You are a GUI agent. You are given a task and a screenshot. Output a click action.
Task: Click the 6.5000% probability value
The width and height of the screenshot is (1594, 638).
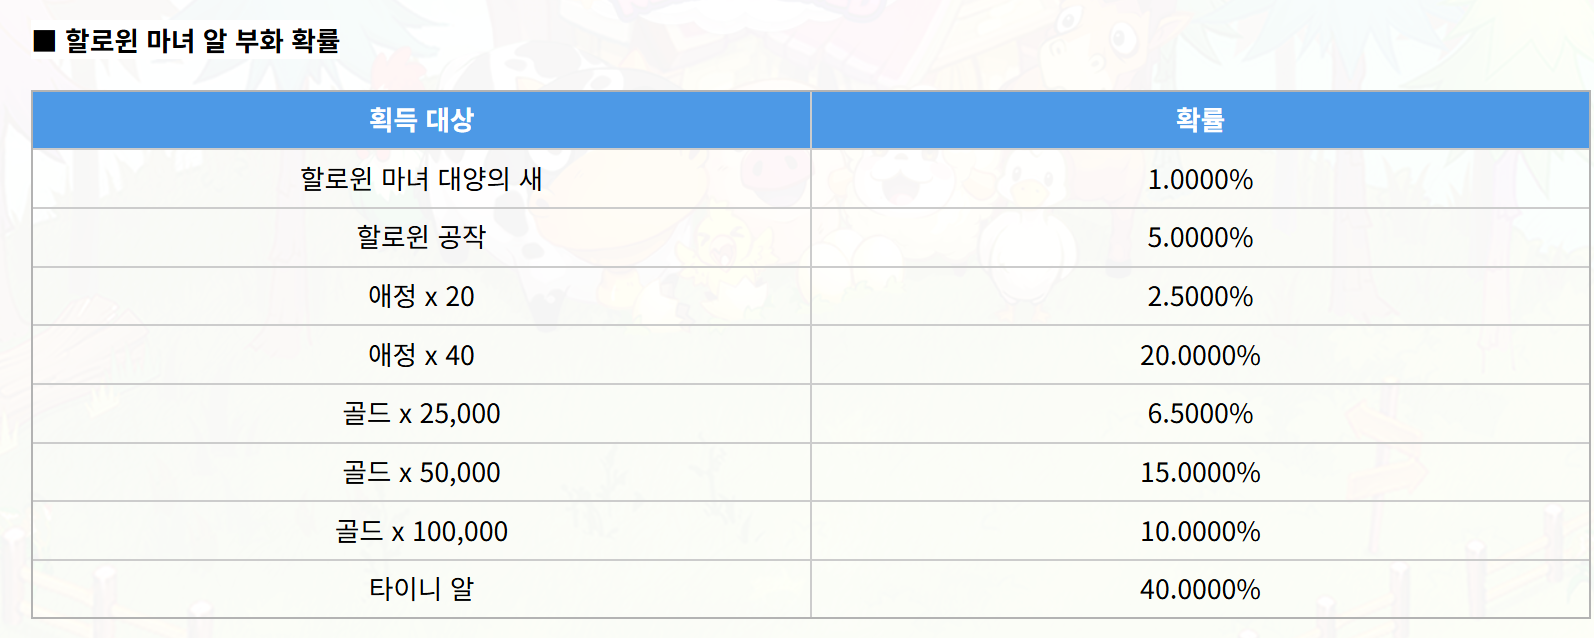pyautogui.click(x=1200, y=414)
